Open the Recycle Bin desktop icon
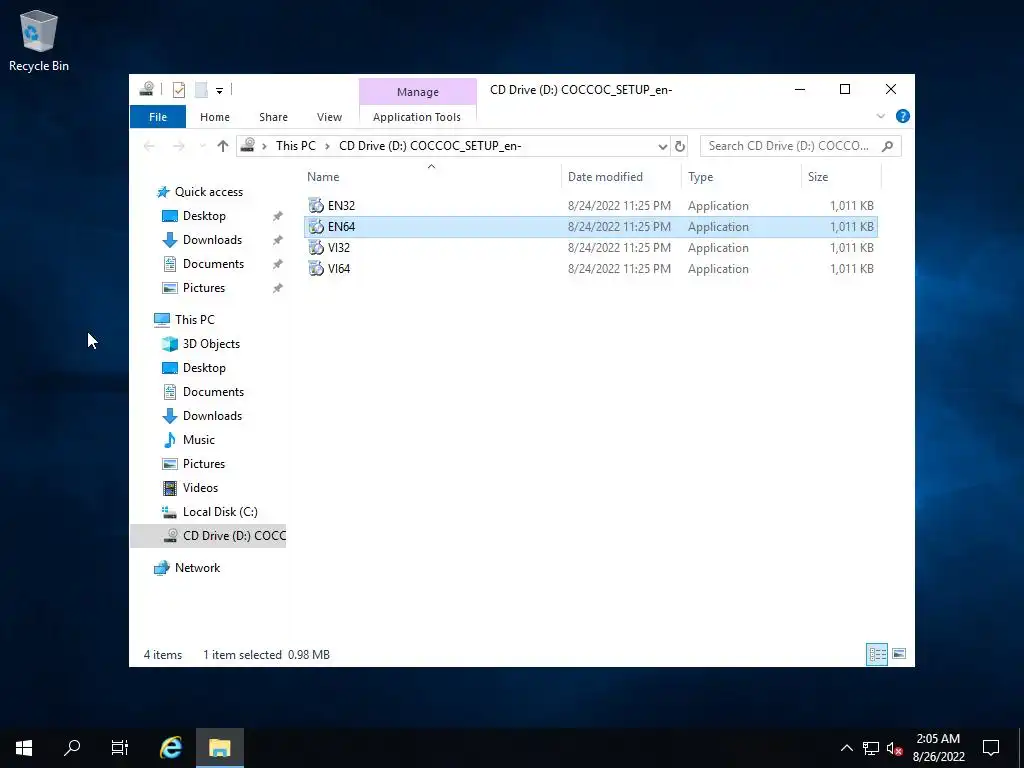This screenshot has height=768, width=1024. coord(39,40)
